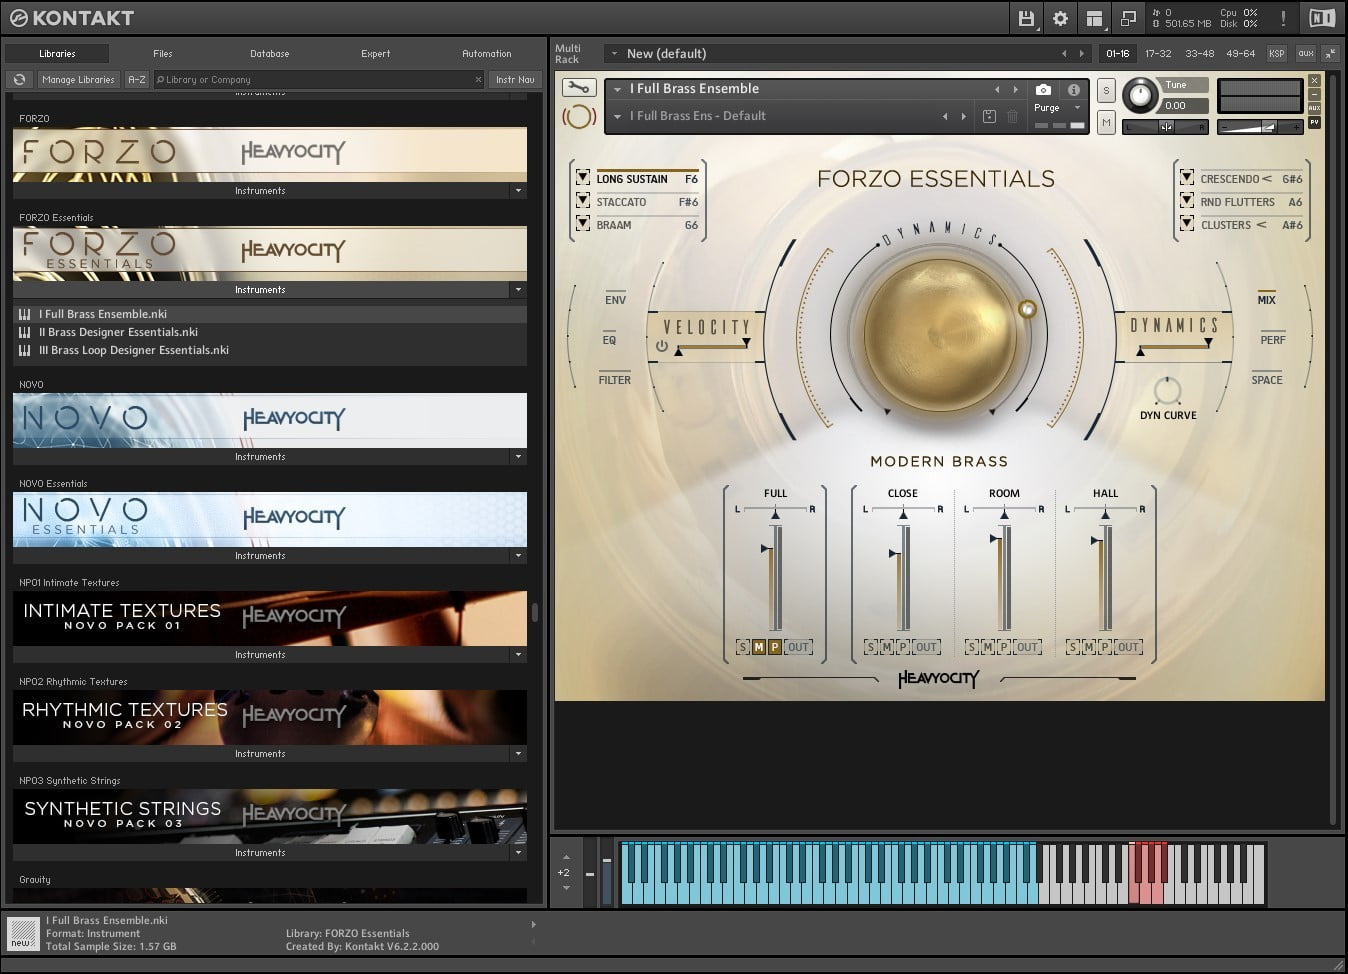Image resolution: width=1348 pixels, height=974 pixels.
Task: Close the Full Brass Ensemble instrument
Action: pos(1314,81)
